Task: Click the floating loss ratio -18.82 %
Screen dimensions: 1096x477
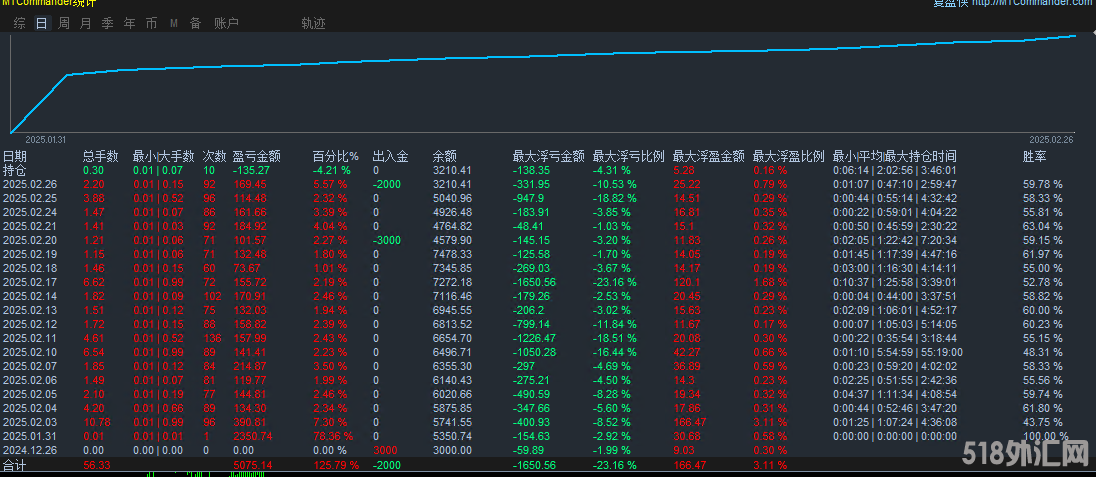Action: 614,198
